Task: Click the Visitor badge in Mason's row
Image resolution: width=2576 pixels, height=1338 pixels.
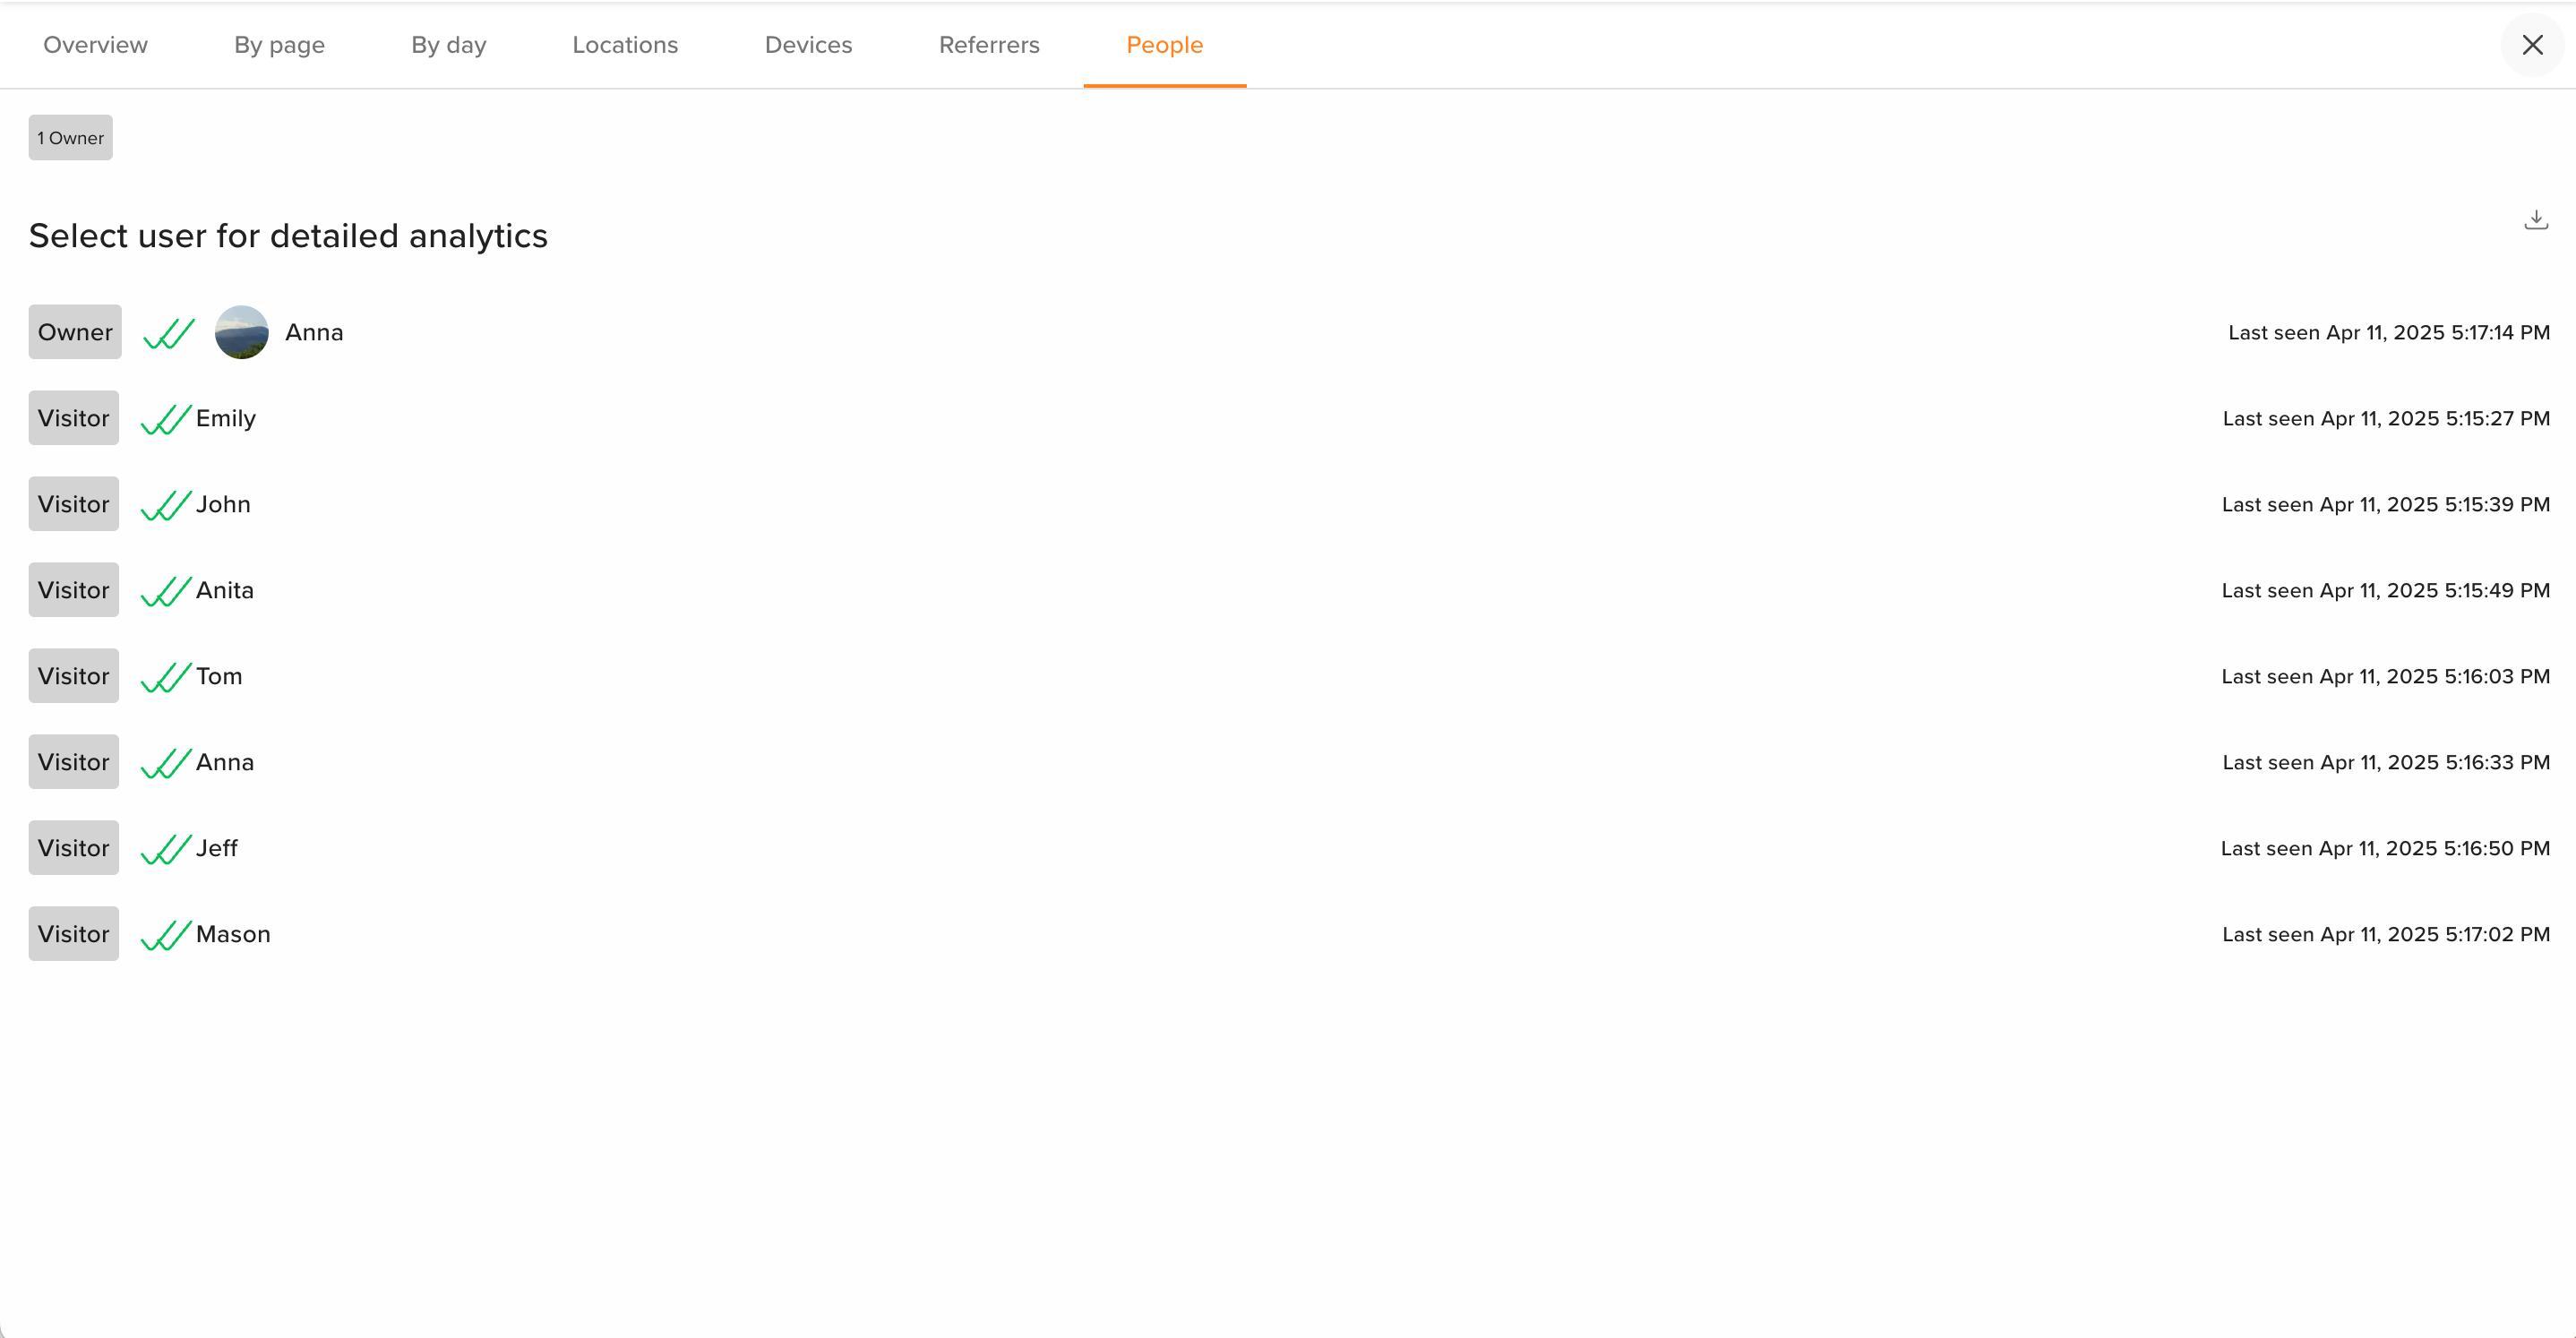Action: [74, 934]
